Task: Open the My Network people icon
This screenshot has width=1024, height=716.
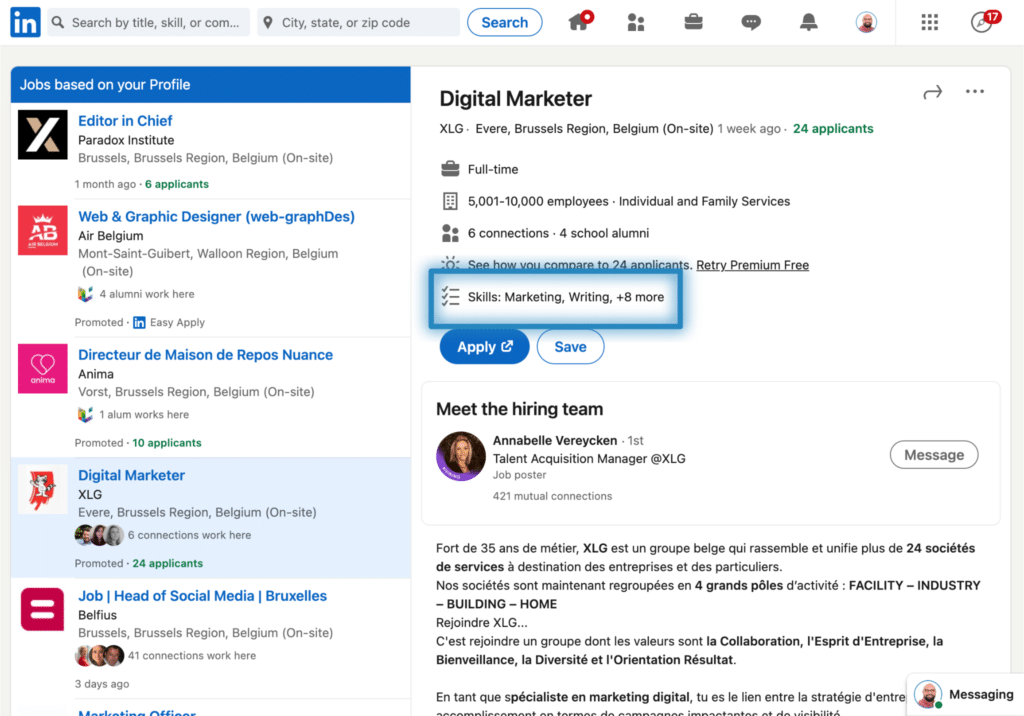Action: [636, 22]
